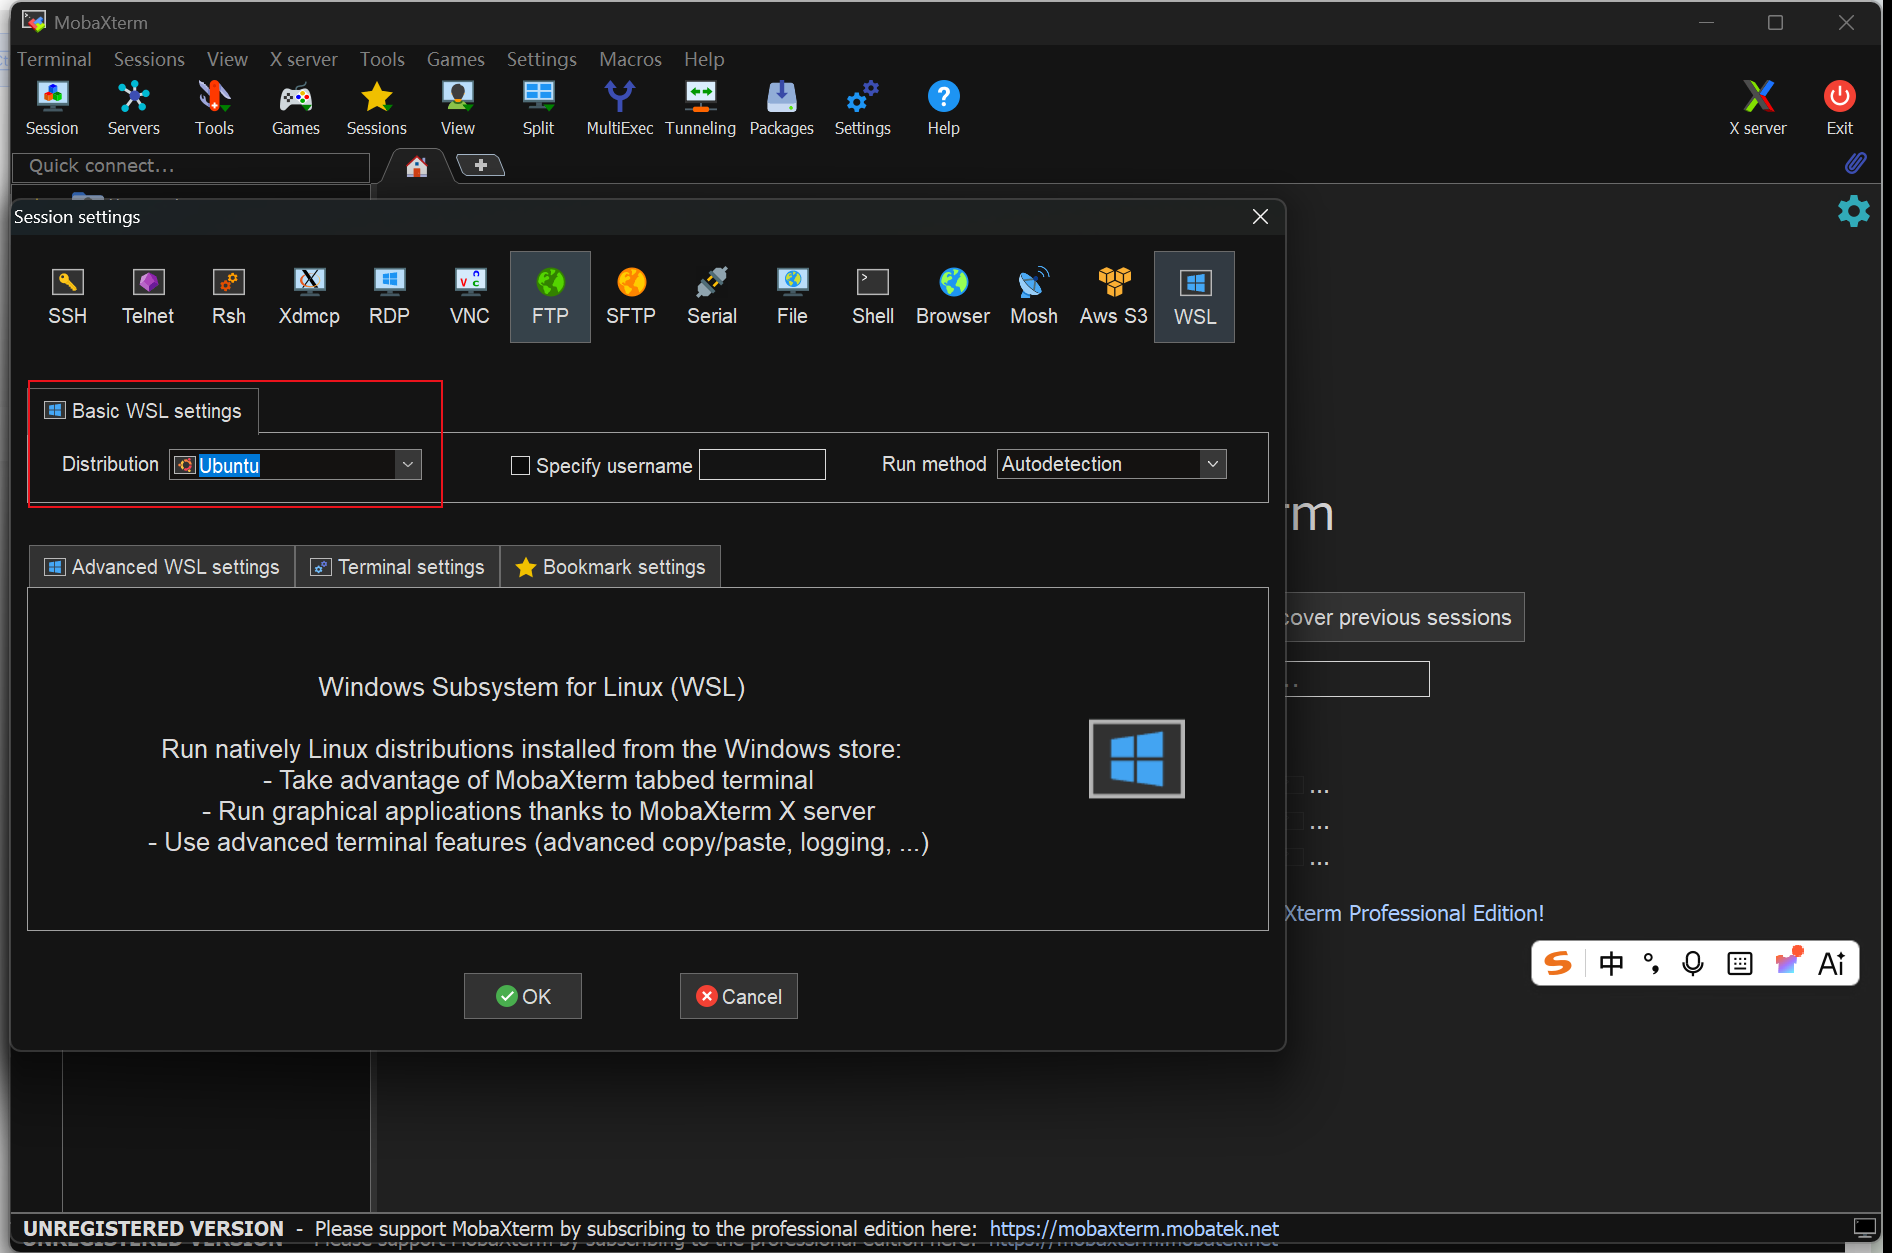Open the Tools toolbar icon
This screenshot has width=1892, height=1253.
point(214,108)
